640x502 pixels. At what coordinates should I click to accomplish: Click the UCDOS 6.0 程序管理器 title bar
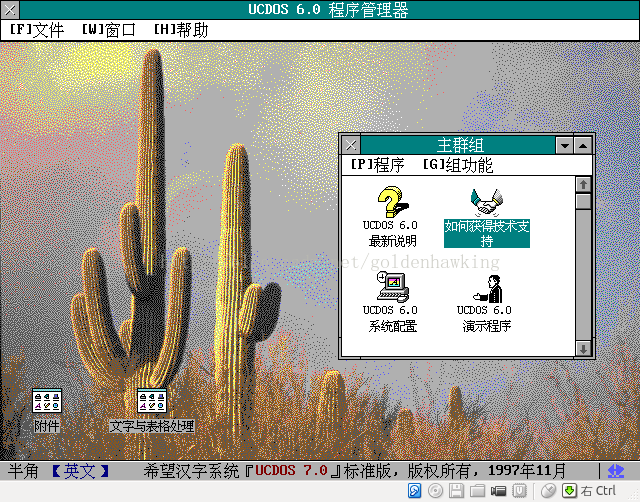click(328, 9)
